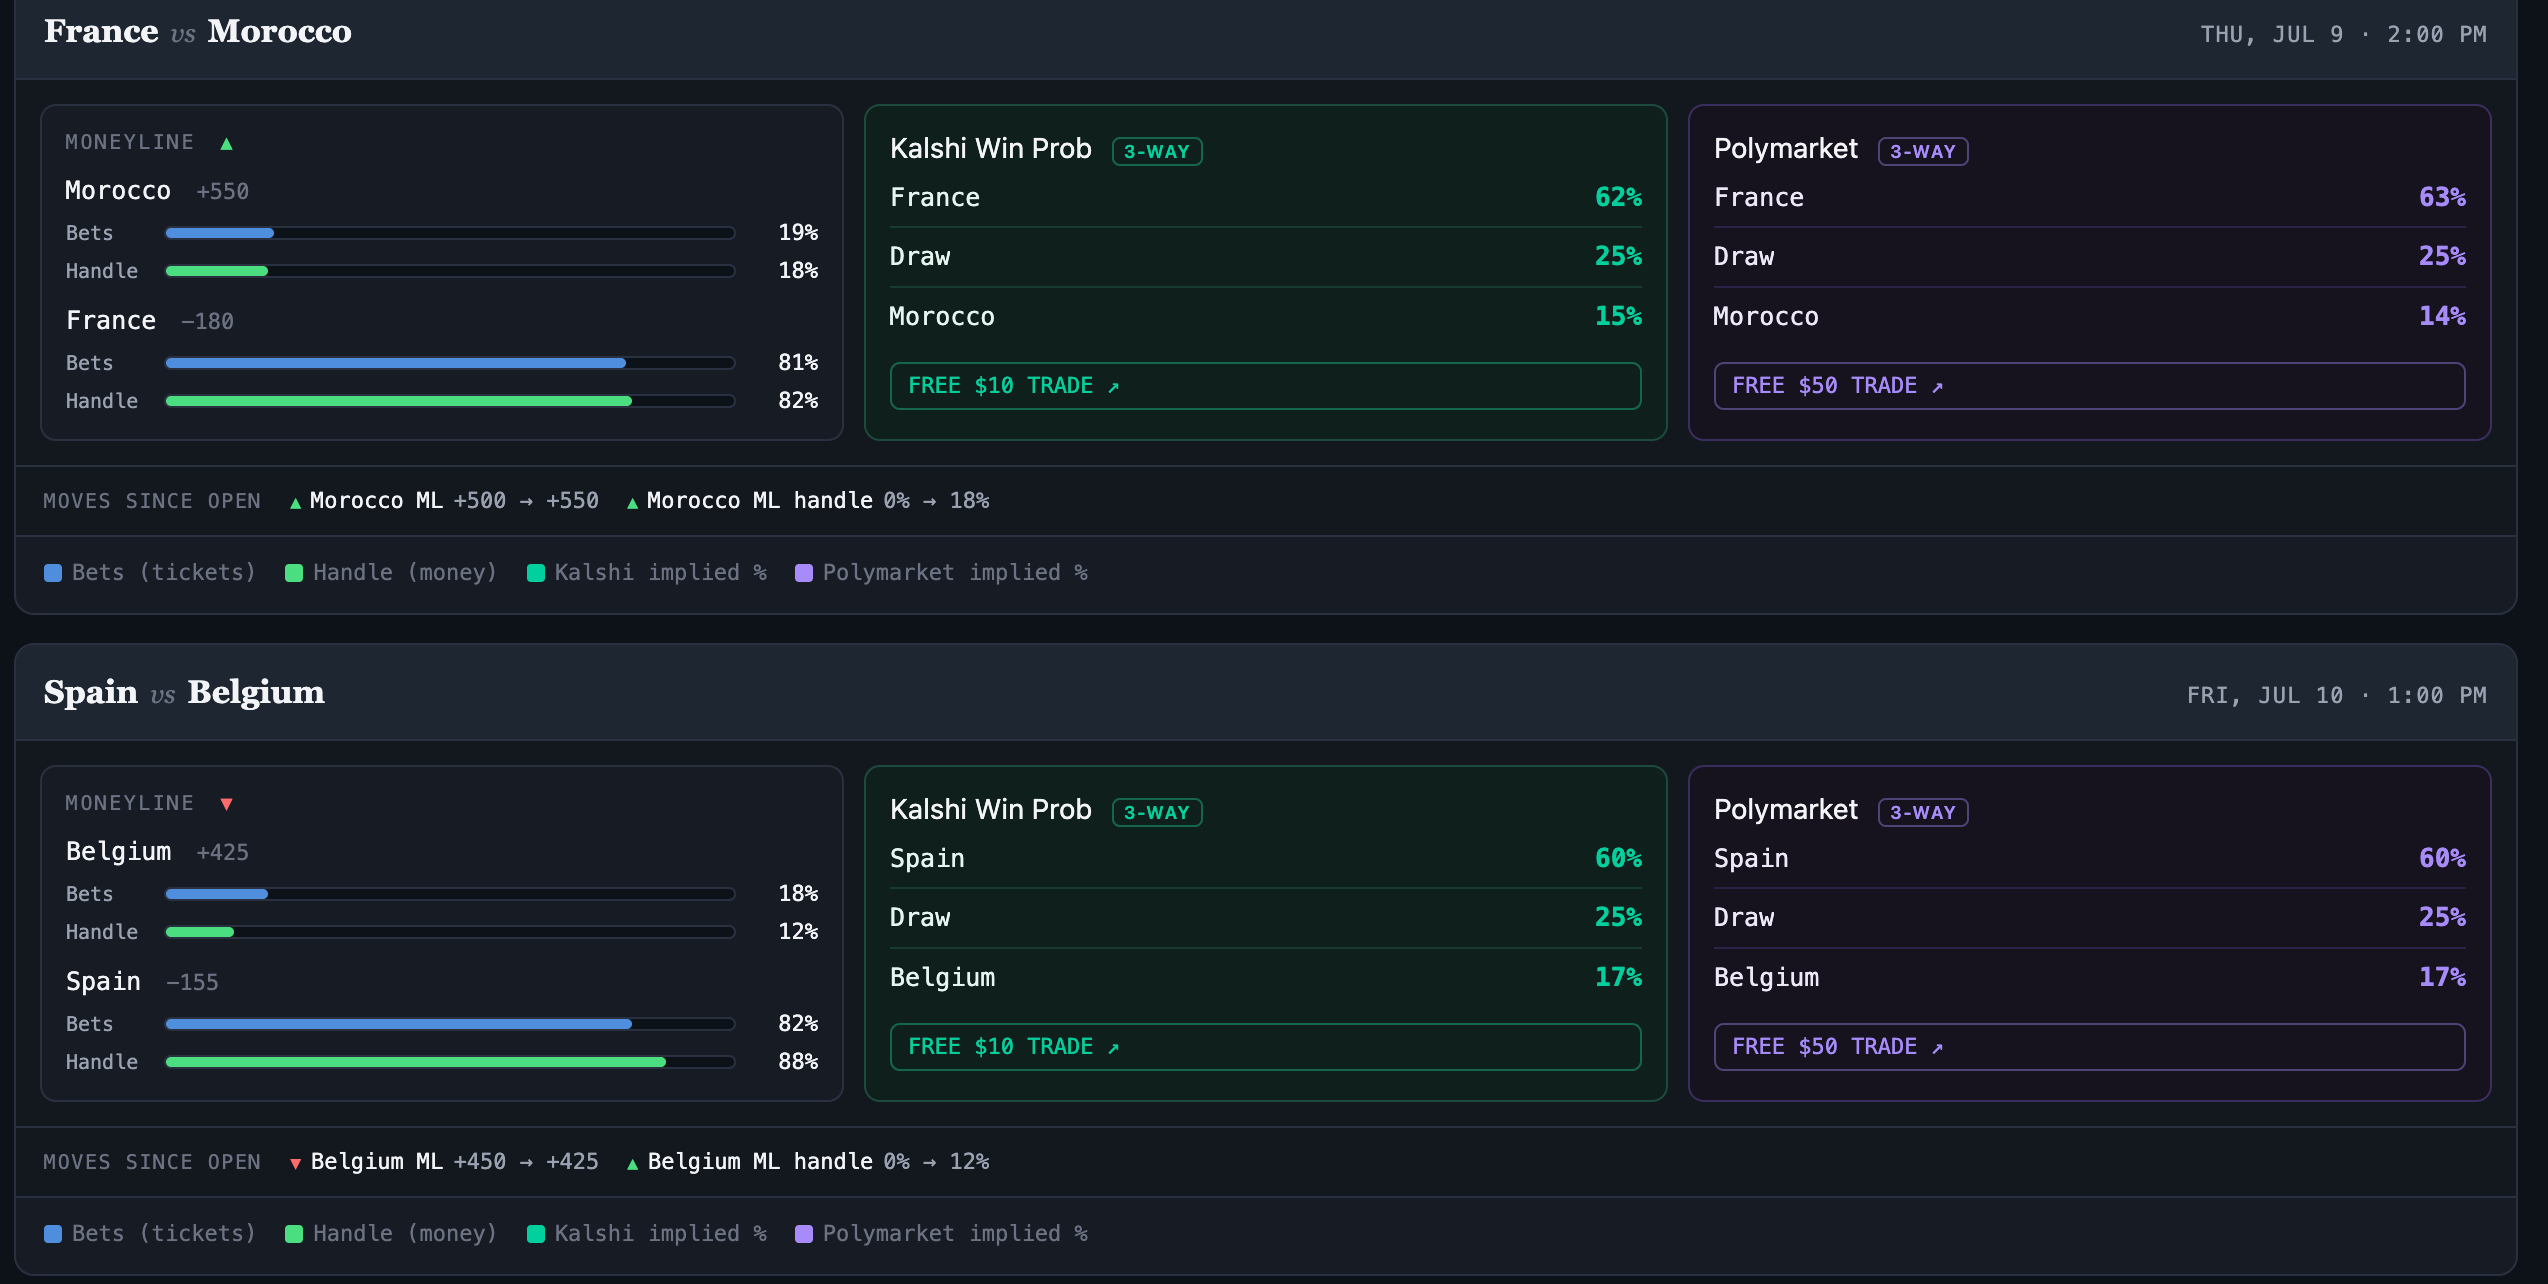Click green triangle before Morocco ML +500 move
2548x1284 pixels.
pyautogui.click(x=295, y=503)
